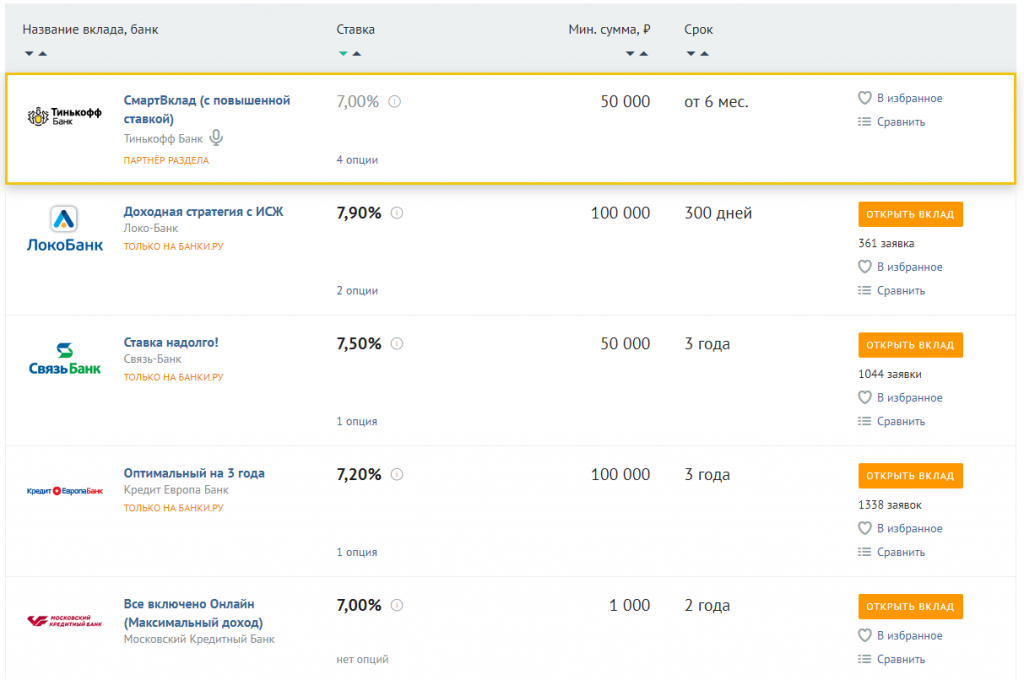Click Тинькофф Банк logo
The height and width of the screenshot is (680, 1024).
pyautogui.click(x=64, y=116)
